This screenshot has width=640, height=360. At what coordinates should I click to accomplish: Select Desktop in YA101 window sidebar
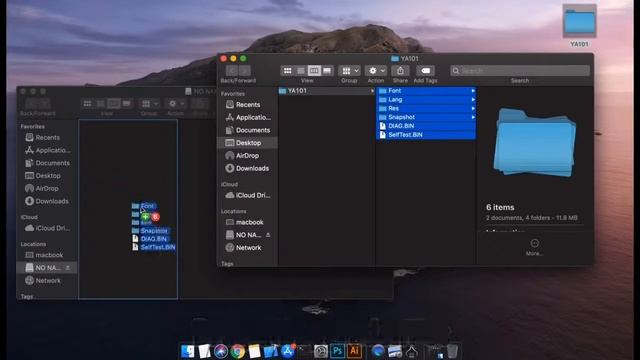(x=247, y=142)
